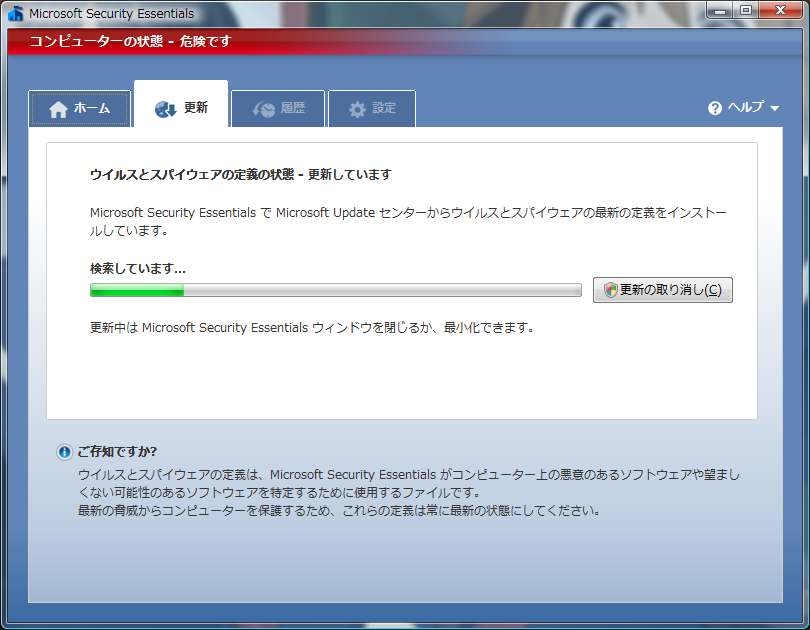810x630 pixels.
Task: Expand the ヘルプ dropdown arrow
Action: coord(774,108)
